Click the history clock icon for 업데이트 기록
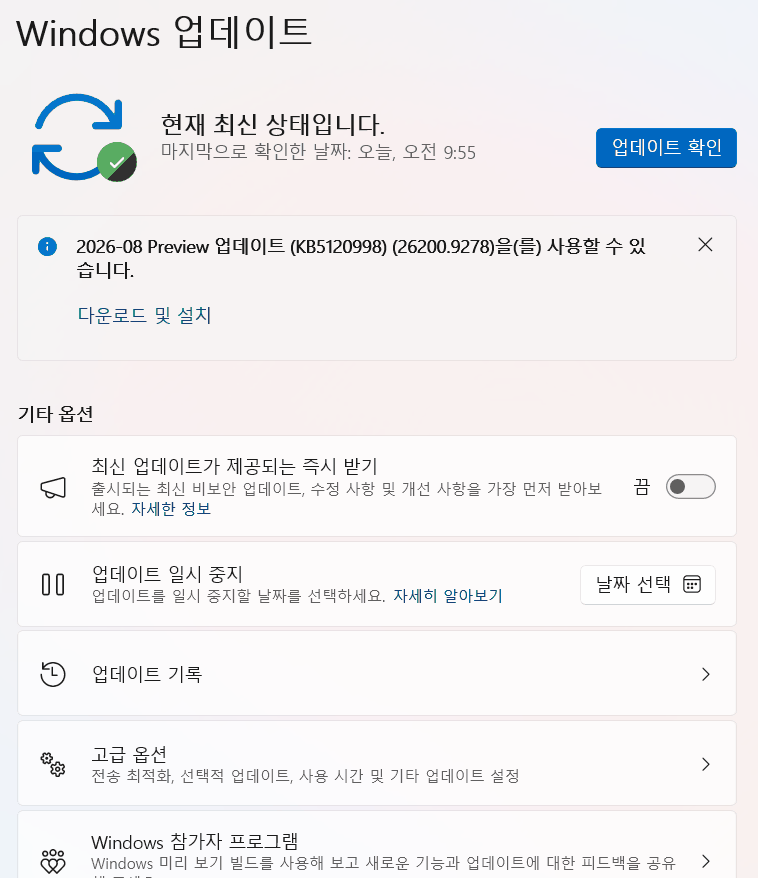The height and width of the screenshot is (878, 758). tap(53, 674)
